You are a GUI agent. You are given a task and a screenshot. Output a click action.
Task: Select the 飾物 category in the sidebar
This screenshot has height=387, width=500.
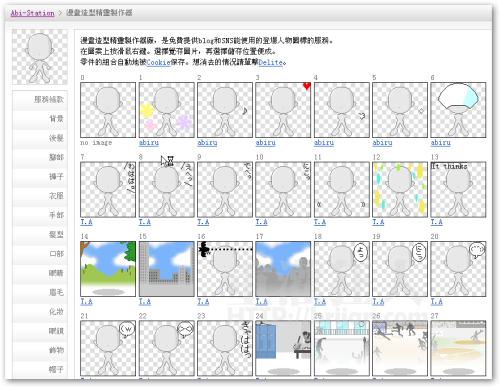[x=40, y=351]
